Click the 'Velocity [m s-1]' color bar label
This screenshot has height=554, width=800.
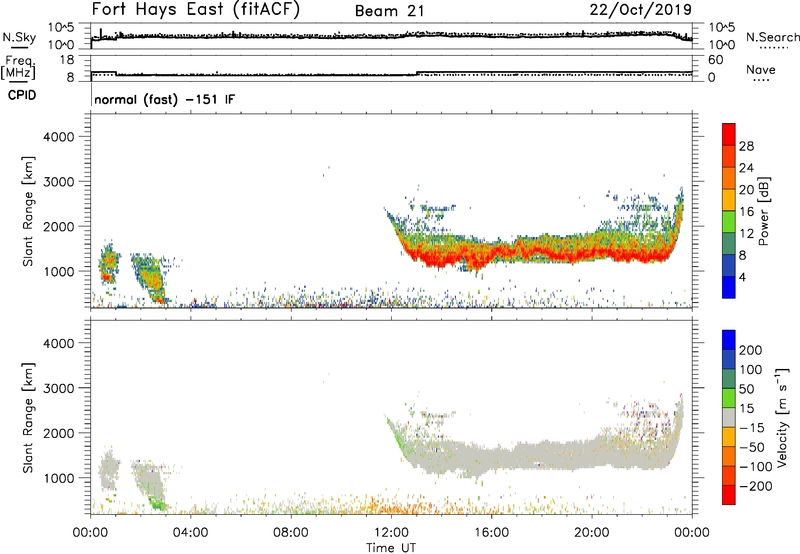(x=782, y=417)
